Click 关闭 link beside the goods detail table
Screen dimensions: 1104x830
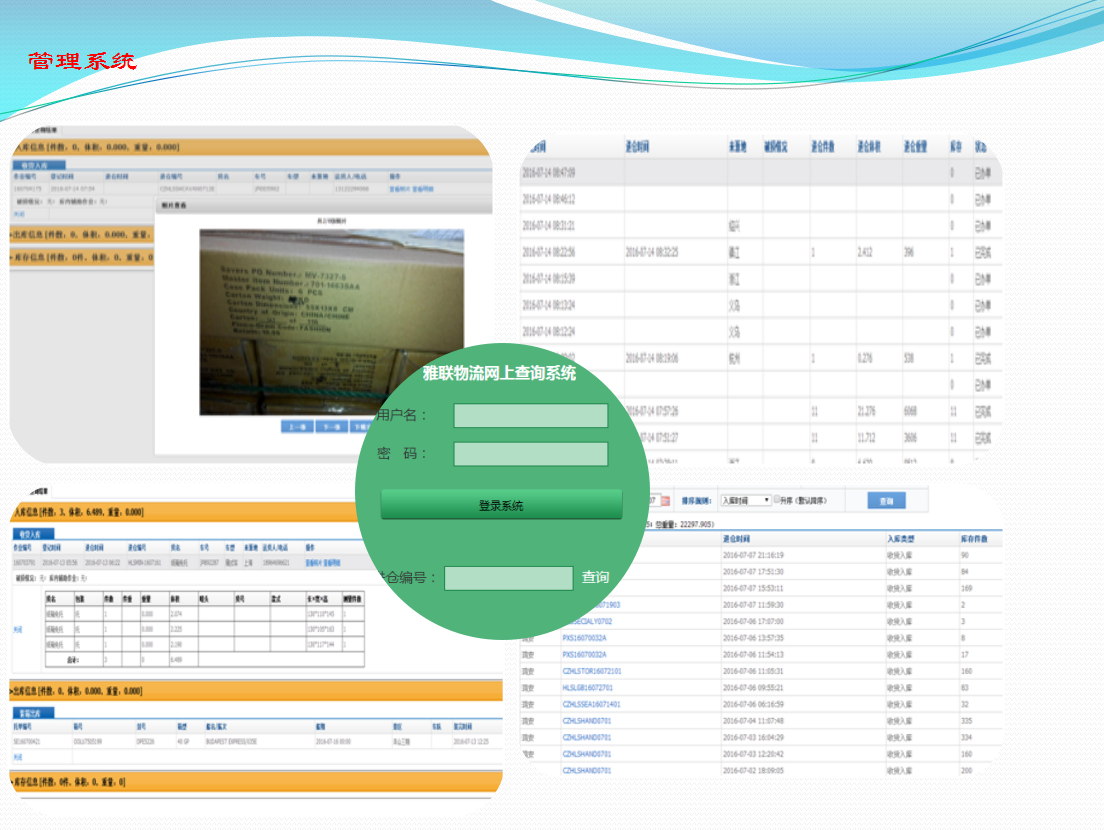click(x=18, y=629)
